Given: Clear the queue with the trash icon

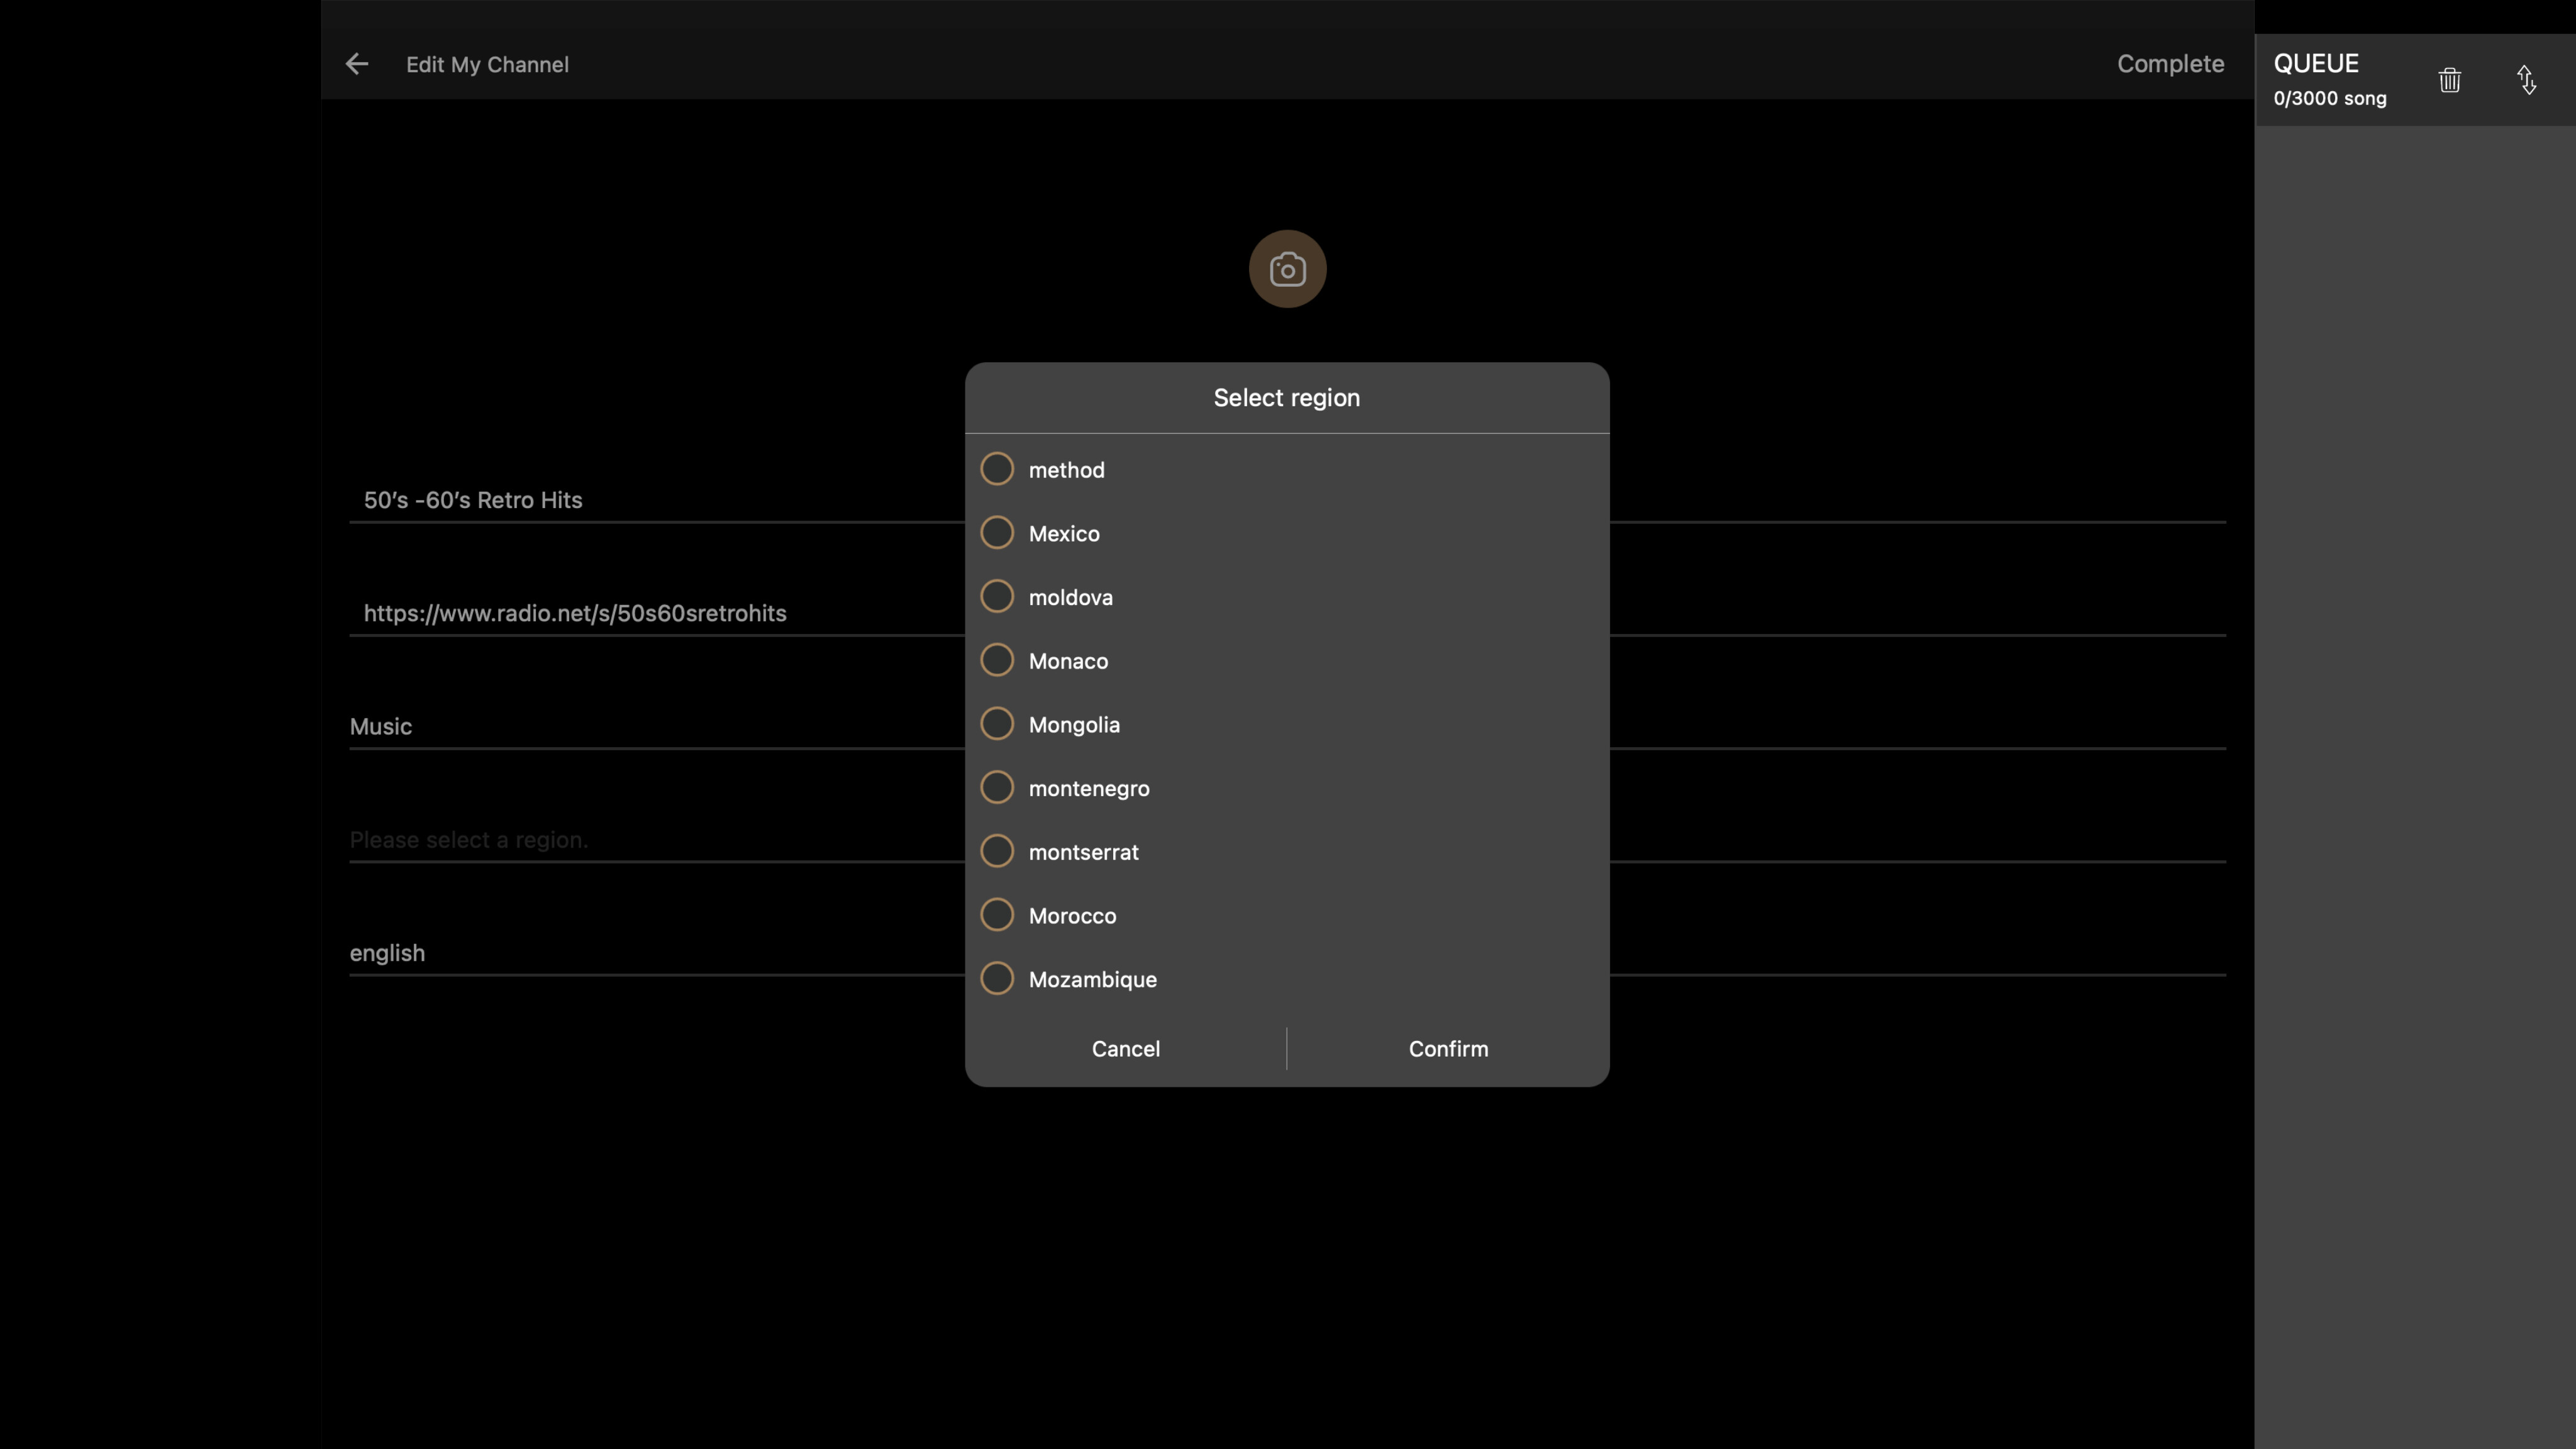Looking at the screenshot, I should coord(2449,80).
